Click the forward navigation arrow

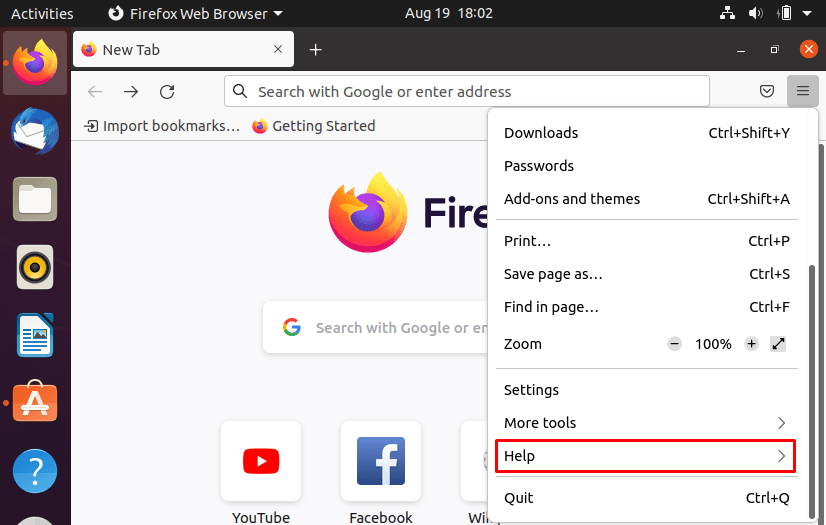pos(131,92)
